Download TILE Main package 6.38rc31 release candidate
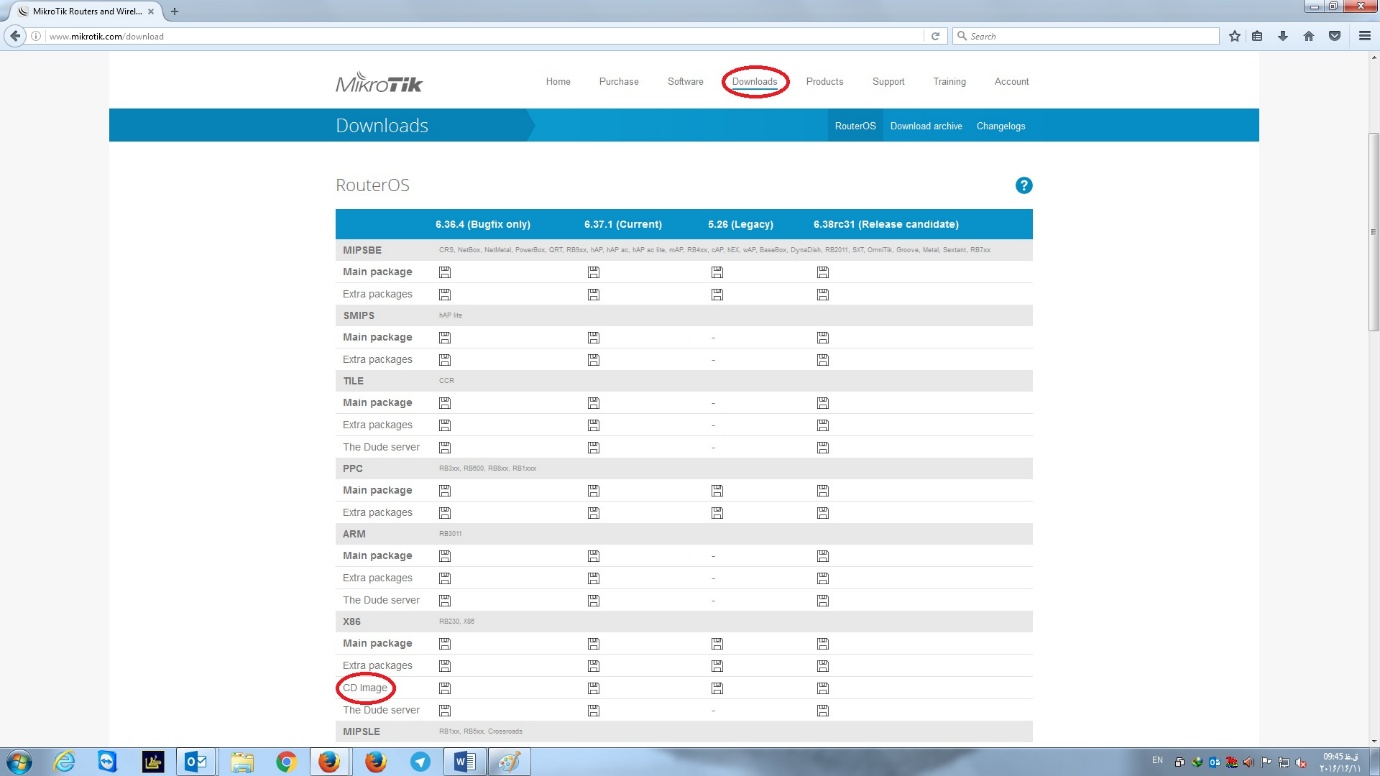Screen dimensions: 1380x776 click(823, 403)
